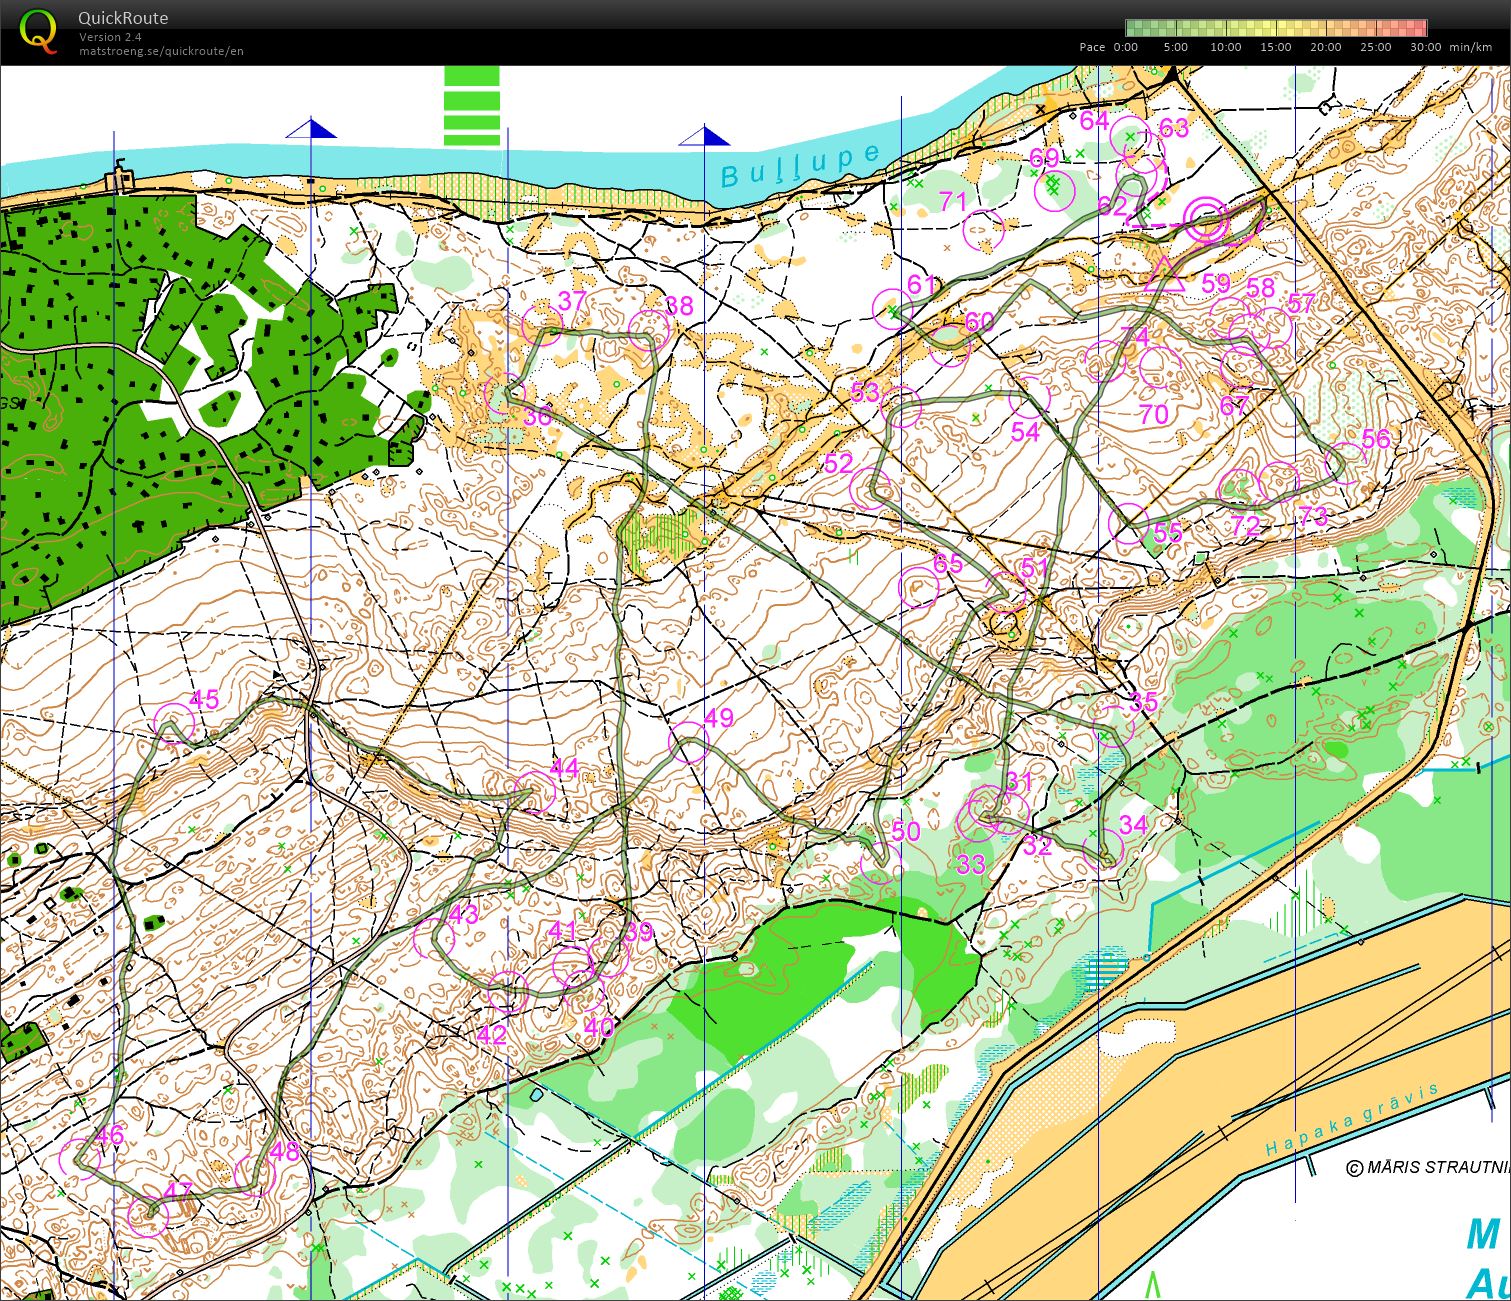
Task: Click the green striped block above the river
Action: coord(471,106)
